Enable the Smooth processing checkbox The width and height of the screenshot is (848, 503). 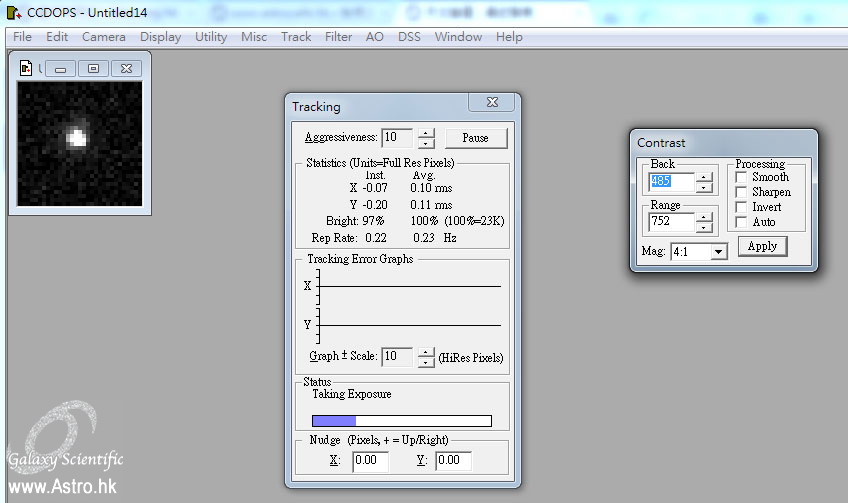click(741, 177)
